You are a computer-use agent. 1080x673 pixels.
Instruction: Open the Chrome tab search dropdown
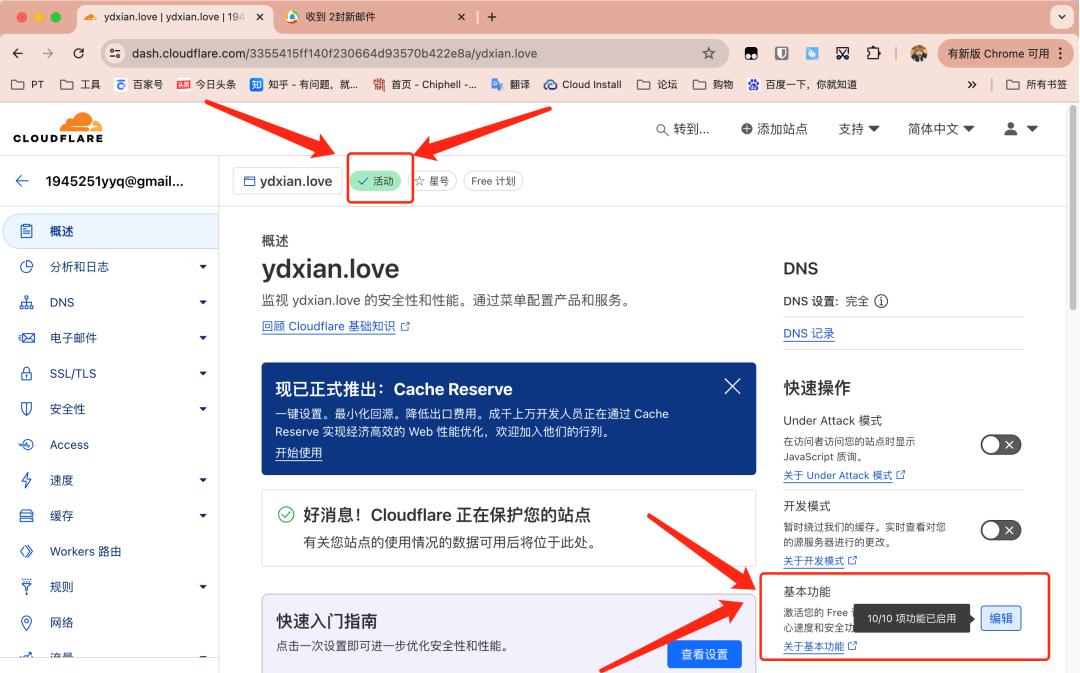click(1061, 17)
